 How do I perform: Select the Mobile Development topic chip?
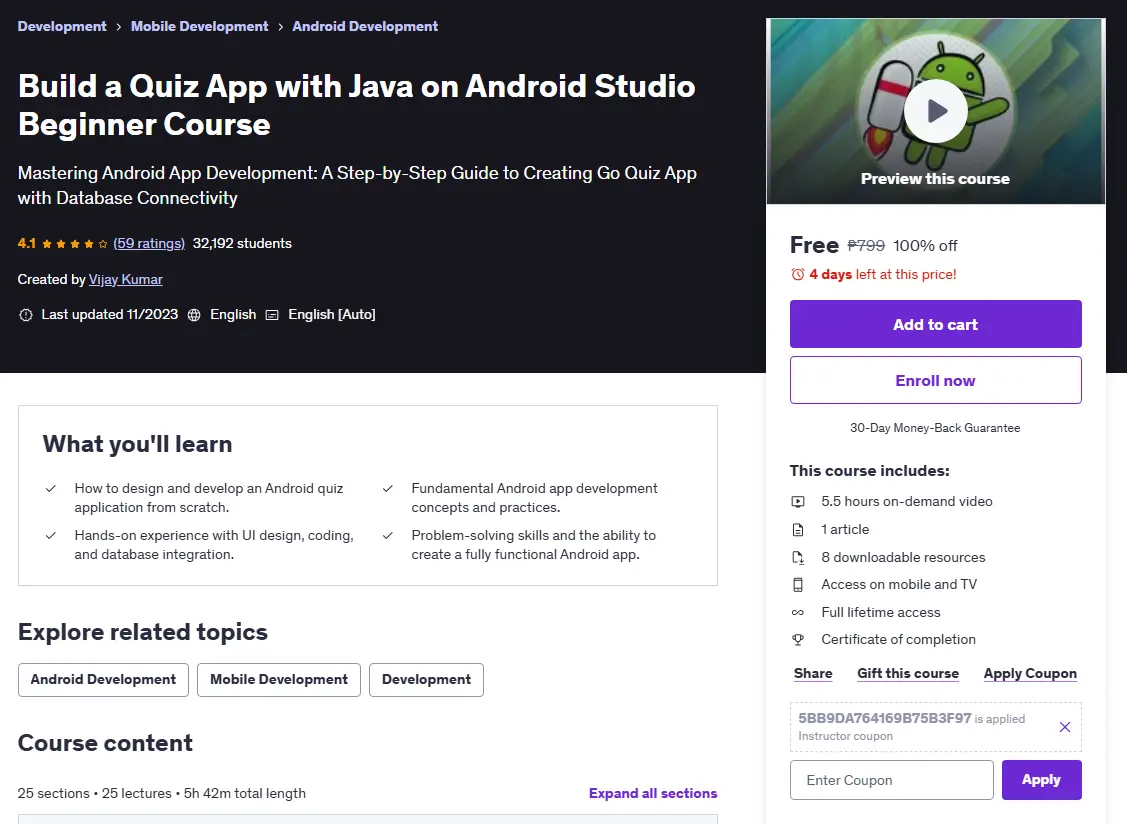279,680
